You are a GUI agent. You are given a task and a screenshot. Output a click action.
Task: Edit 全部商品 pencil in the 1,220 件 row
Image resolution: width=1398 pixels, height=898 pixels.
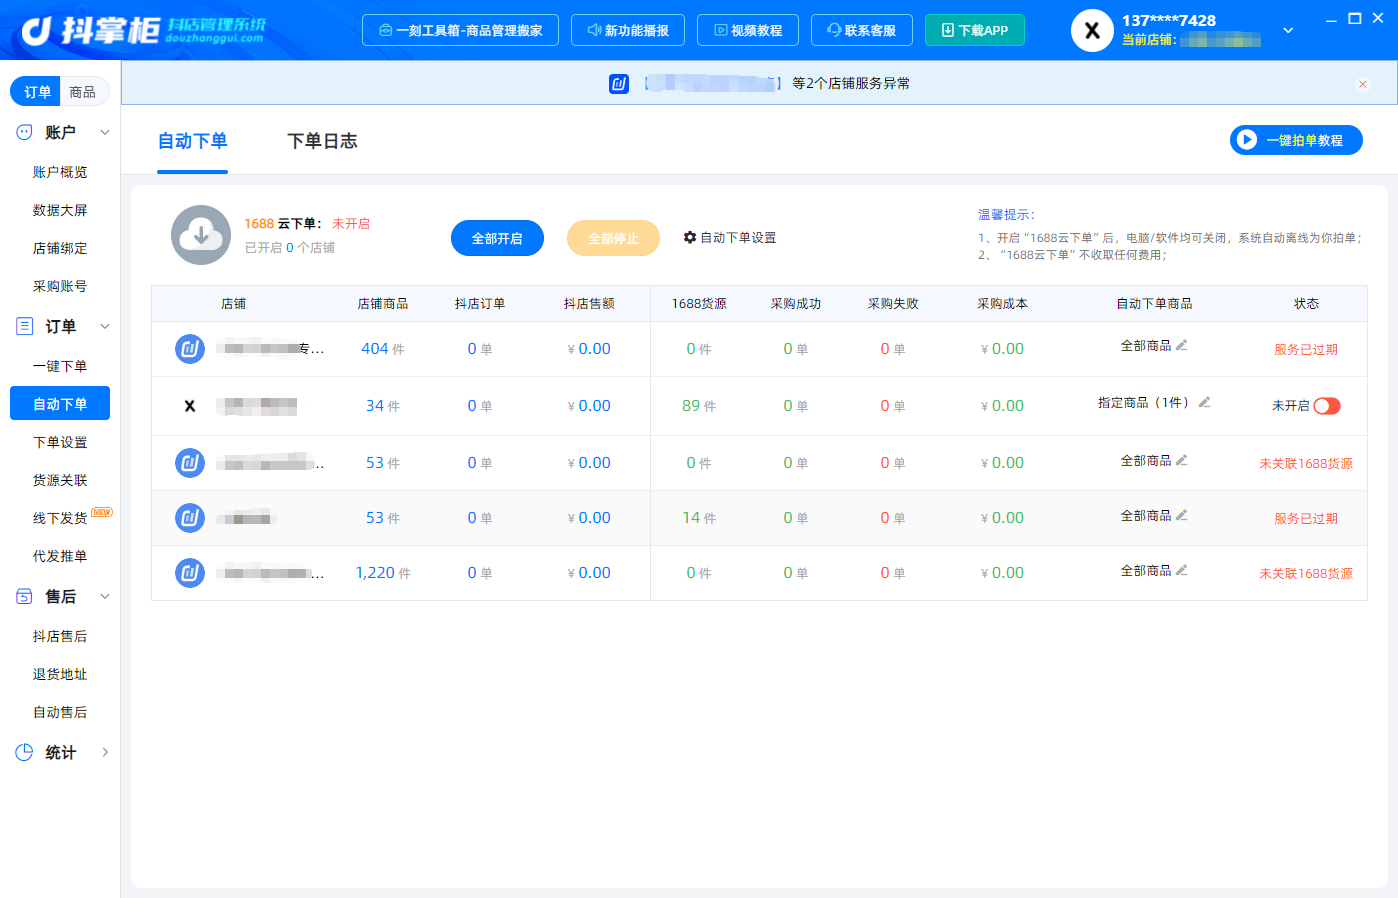click(1182, 570)
